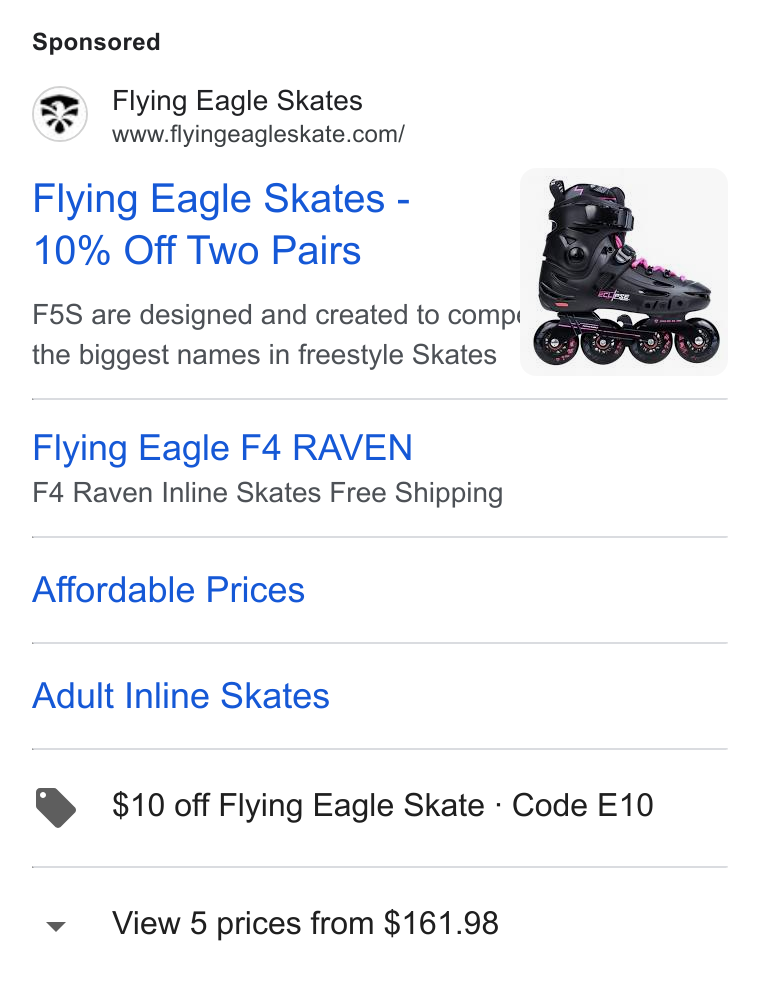Viewport: 760px width, 984px height.
Task: Click the www.flyingeagleskate.com URL text
Action: click(x=258, y=134)
